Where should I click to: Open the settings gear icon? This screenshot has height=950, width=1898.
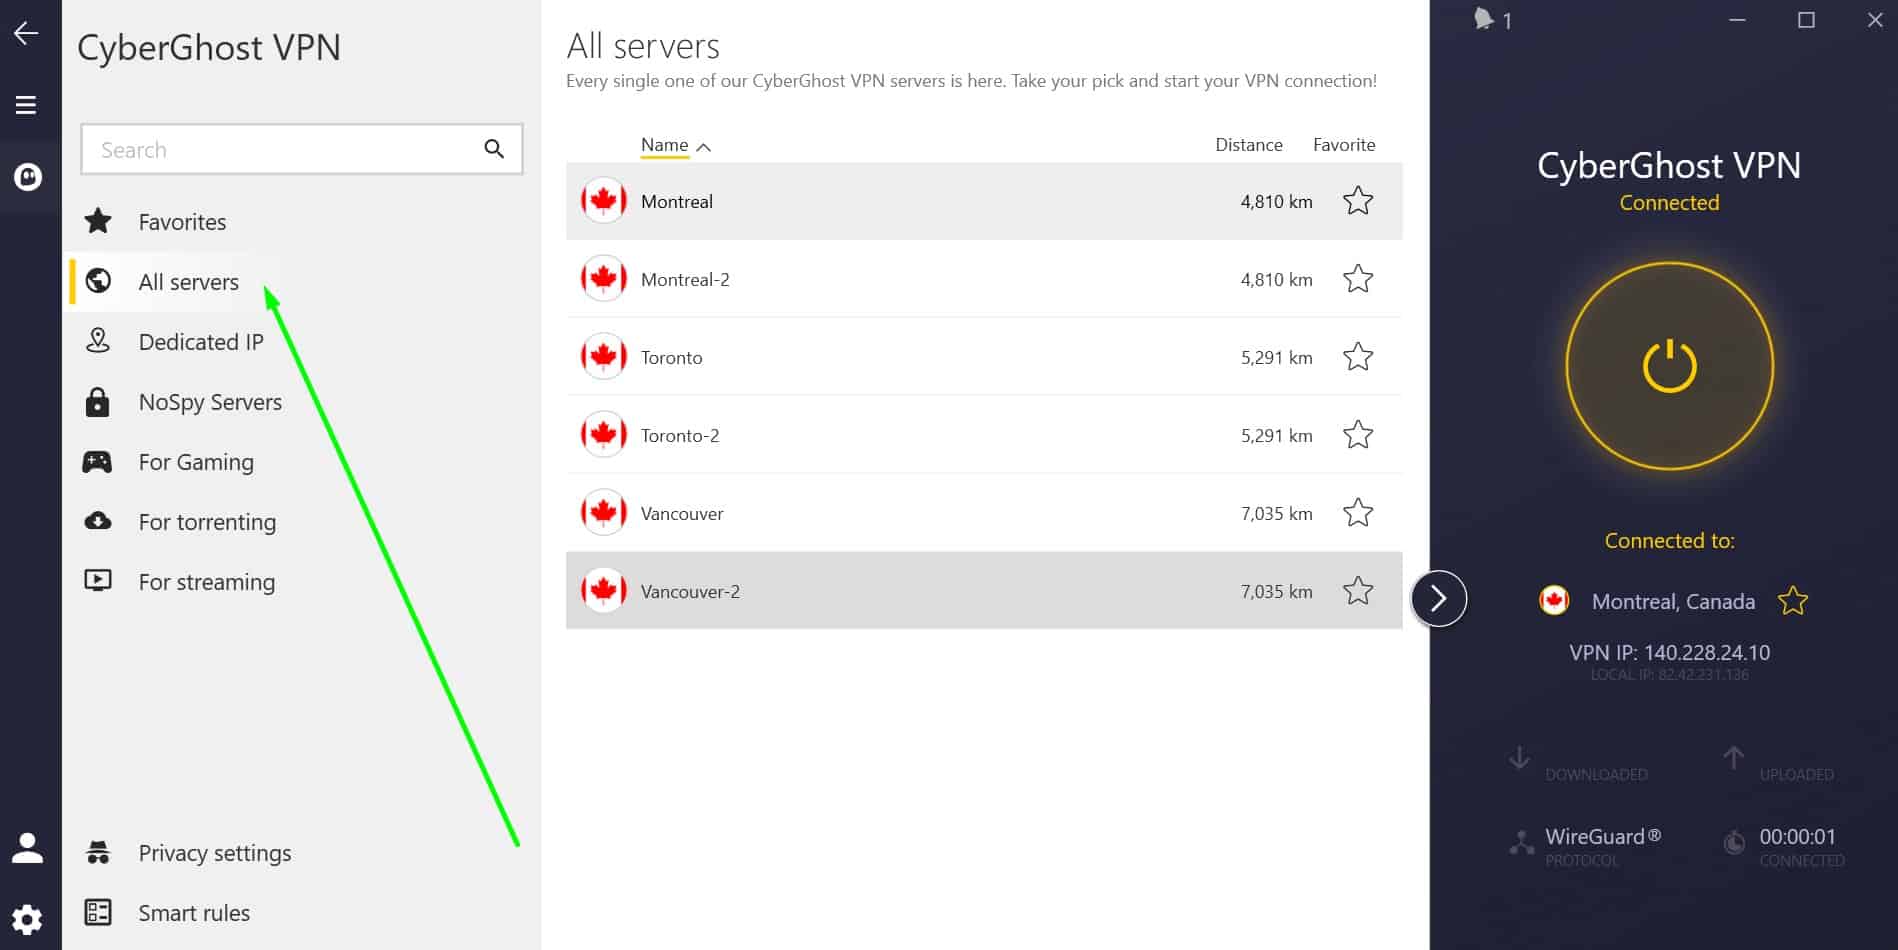point(27,919)
